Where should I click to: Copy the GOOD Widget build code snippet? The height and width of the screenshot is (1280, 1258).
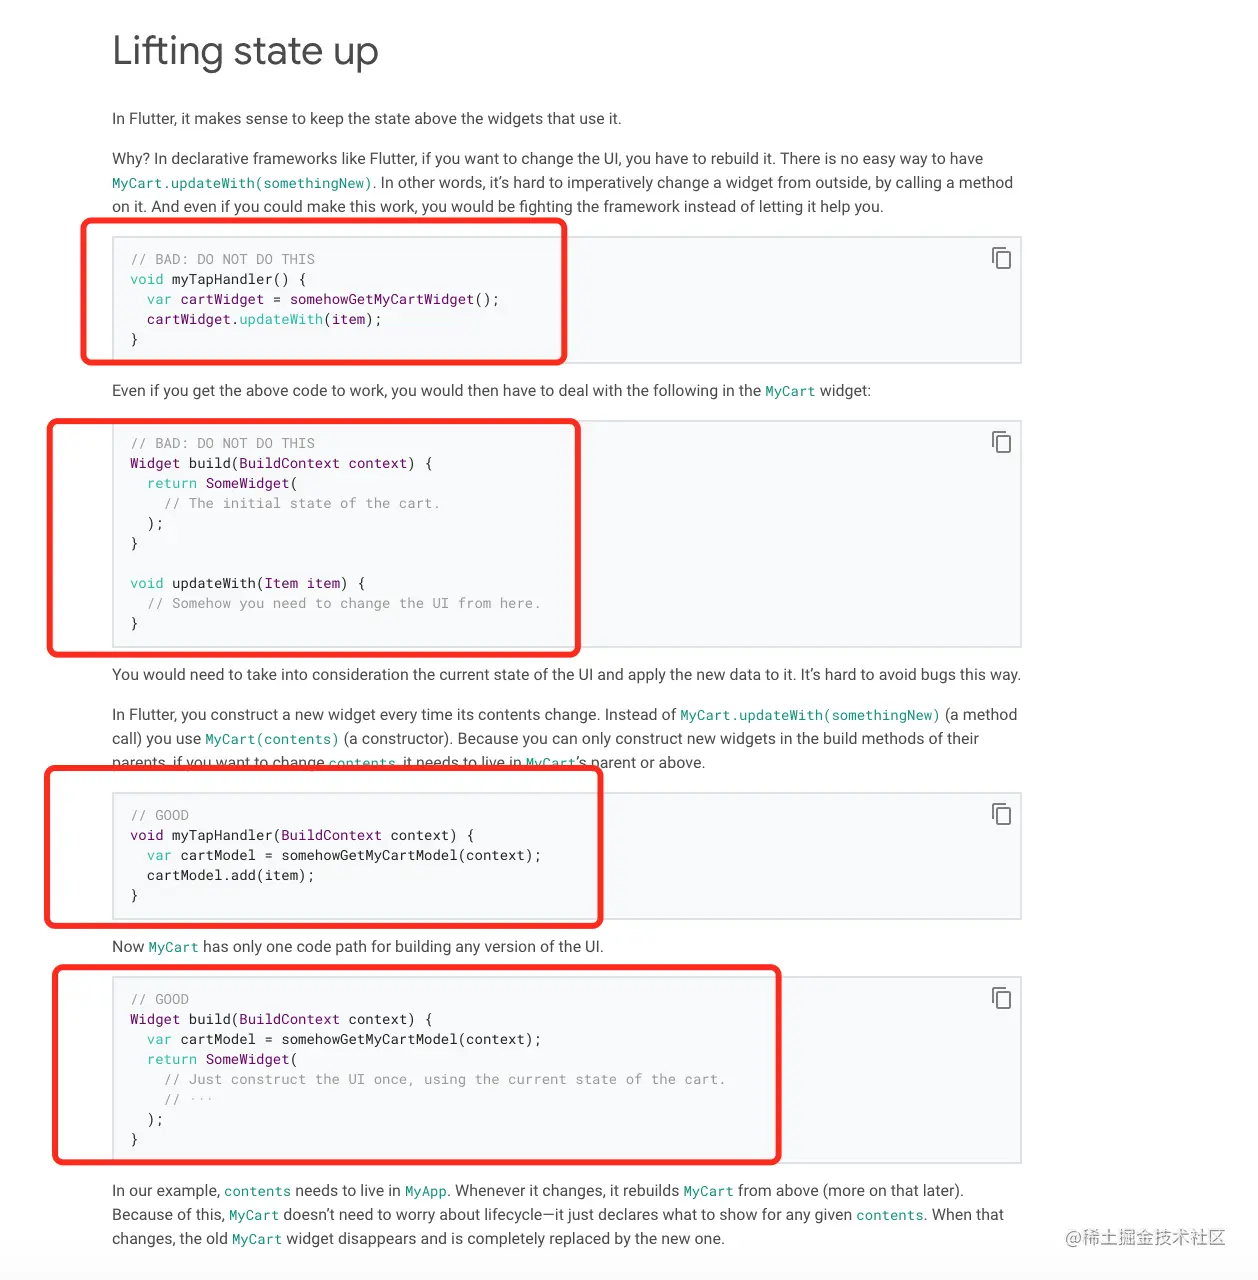(x=1001, y=998)
